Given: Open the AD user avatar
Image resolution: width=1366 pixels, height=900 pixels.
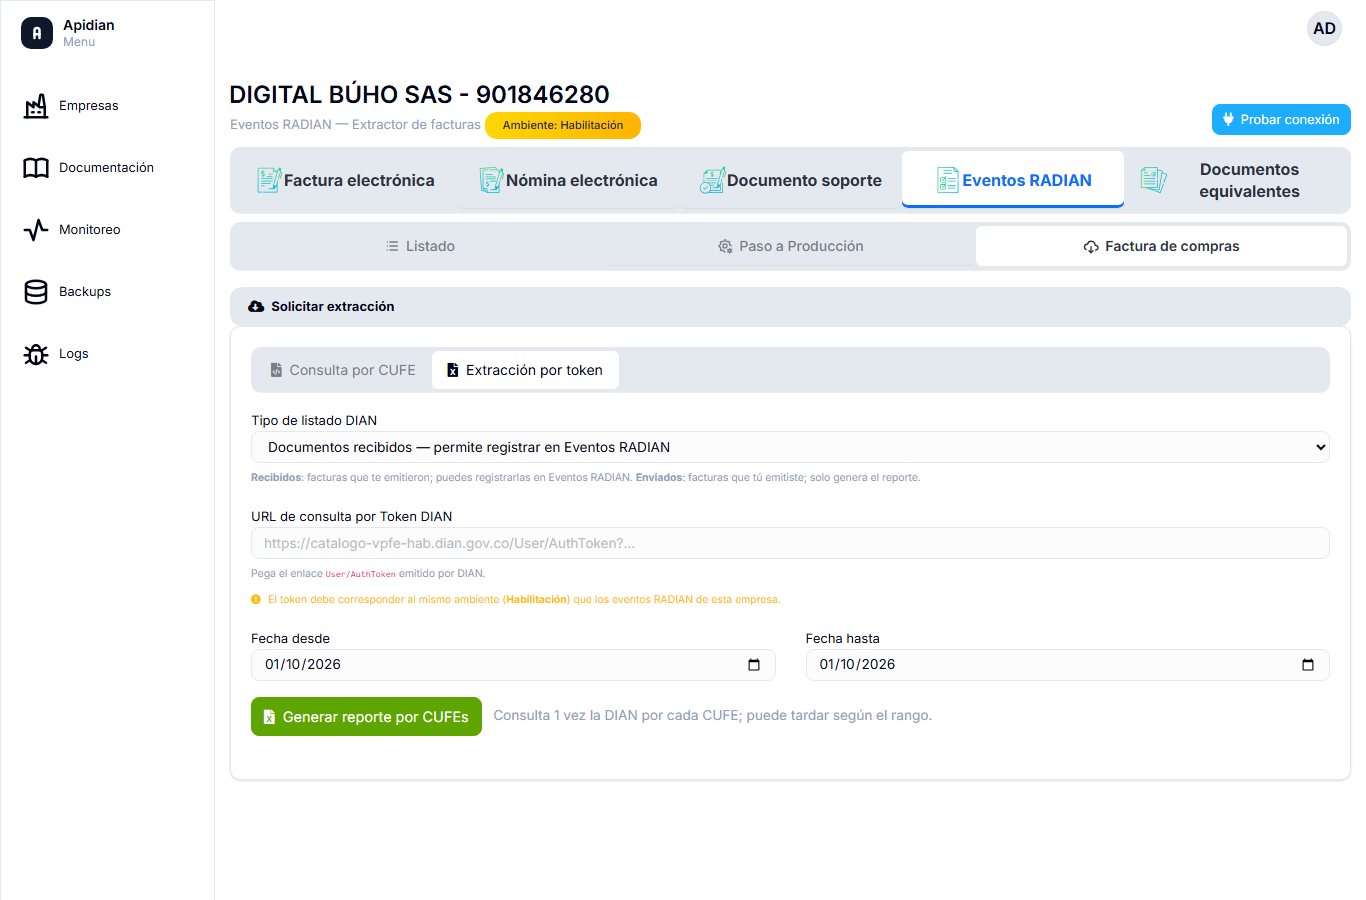Looking at the screenshot, I should pos(1324,29).
